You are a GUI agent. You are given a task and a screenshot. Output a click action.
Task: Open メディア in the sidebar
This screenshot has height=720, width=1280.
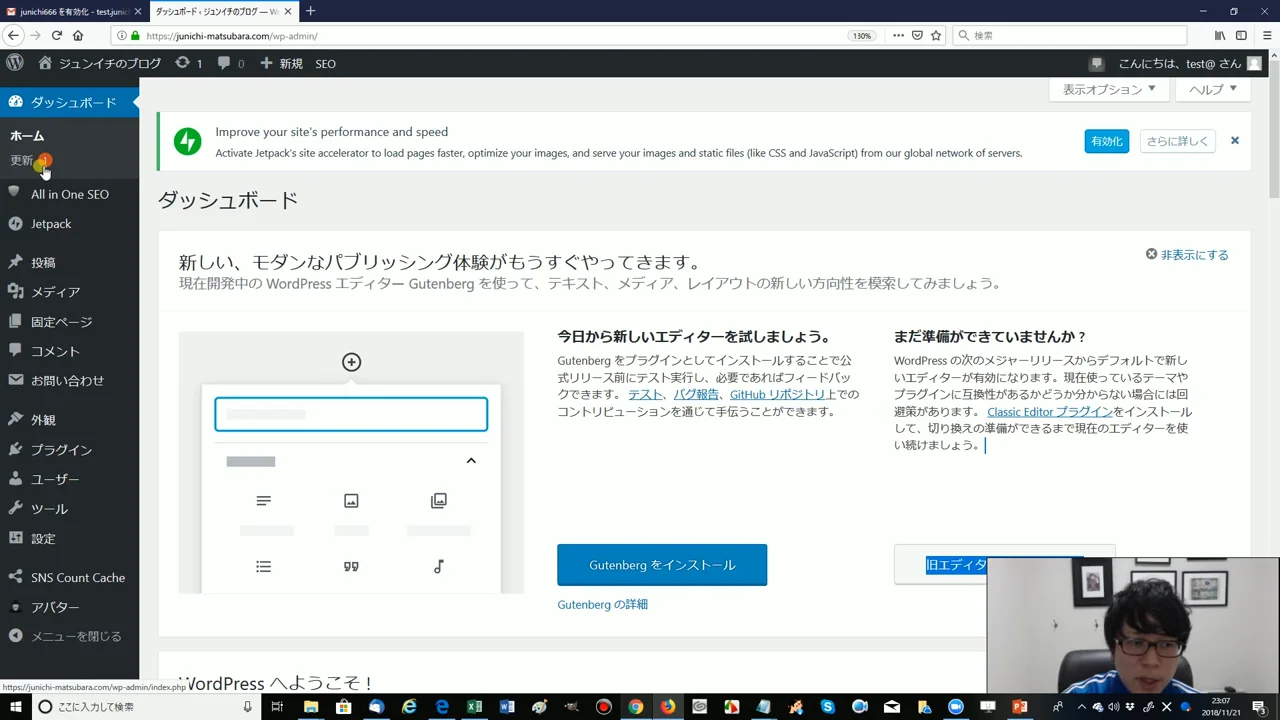(x=69, y=292)
